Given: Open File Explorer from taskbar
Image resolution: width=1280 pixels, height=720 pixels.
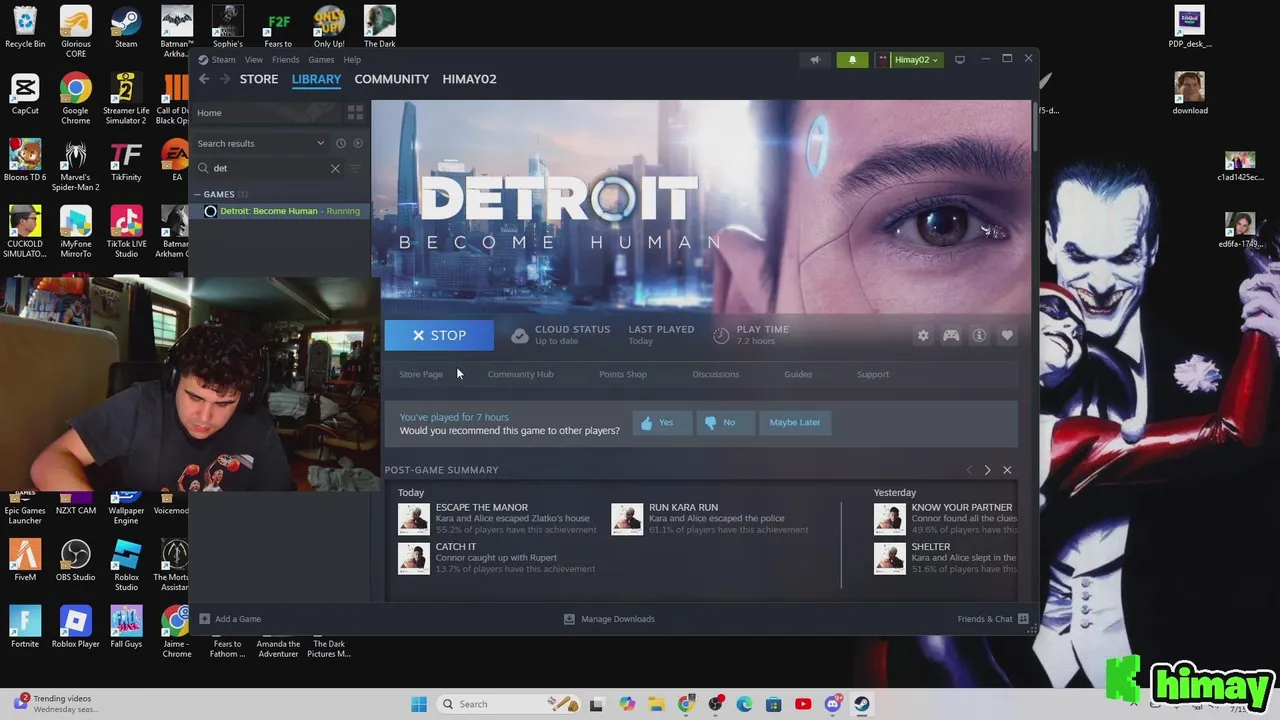Looking at the screenshot, I should point(657,704).
